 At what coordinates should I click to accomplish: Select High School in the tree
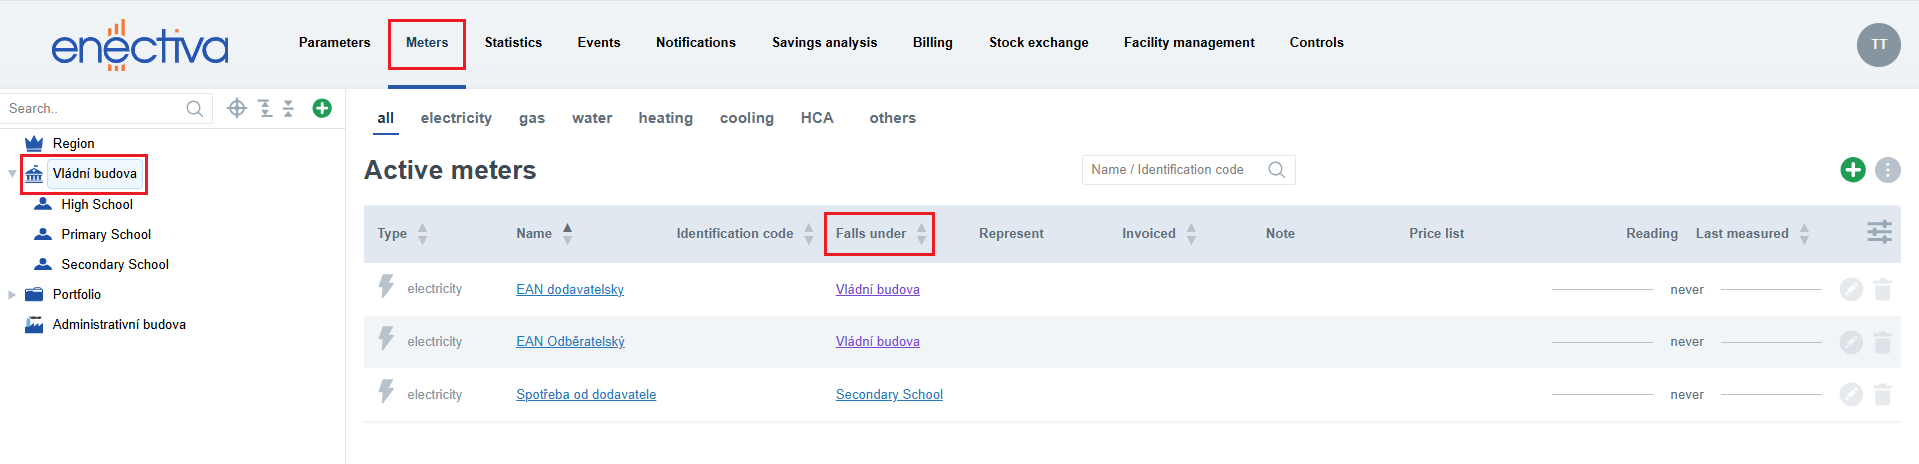pos(97,205)
